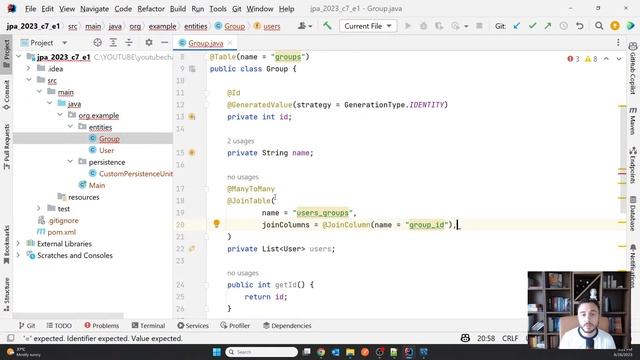Screen dimensions: 640x360
Task: Expand External Libraries node
Action: 18,243
